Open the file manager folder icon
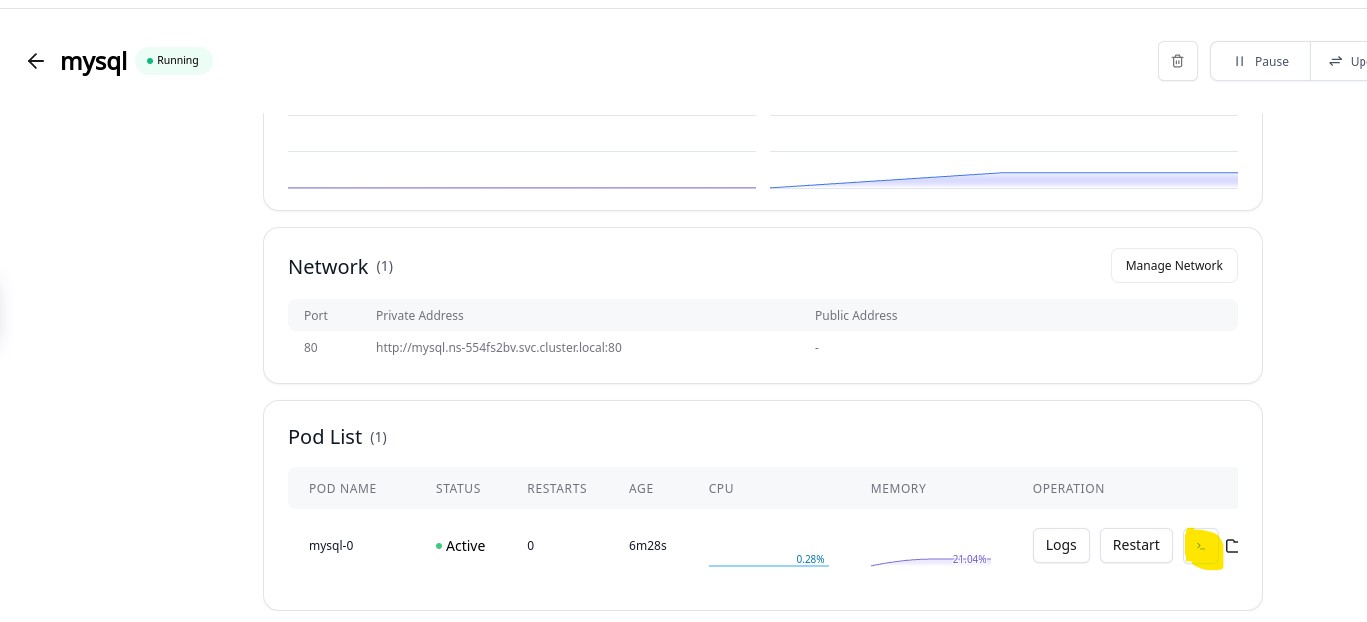 [1233, 546]
